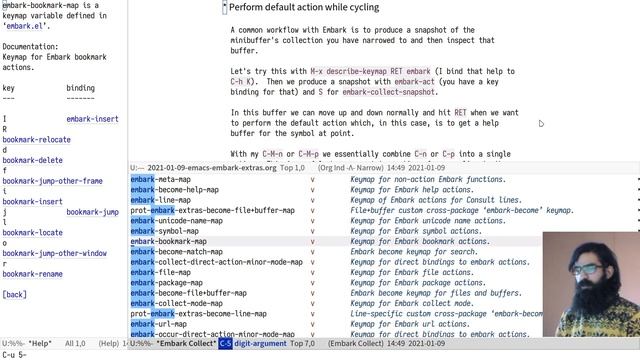Follow the bookmark-rename link
Image resolution: width=640 pixels, height=360 pixels.
click(x=32, y=274)
